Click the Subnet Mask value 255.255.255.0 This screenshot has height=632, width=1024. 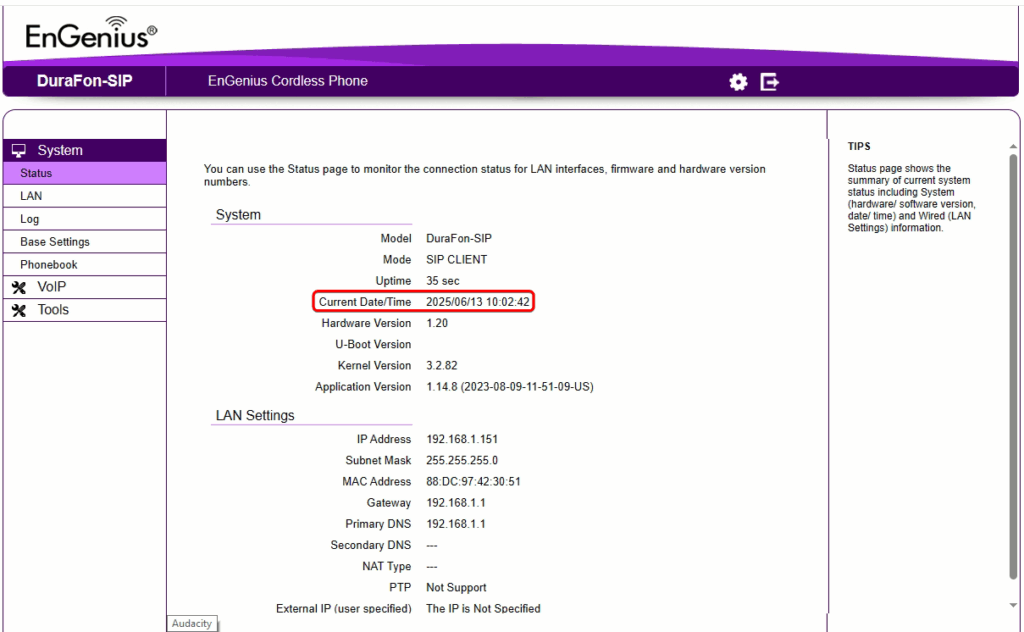pos(462,460)
